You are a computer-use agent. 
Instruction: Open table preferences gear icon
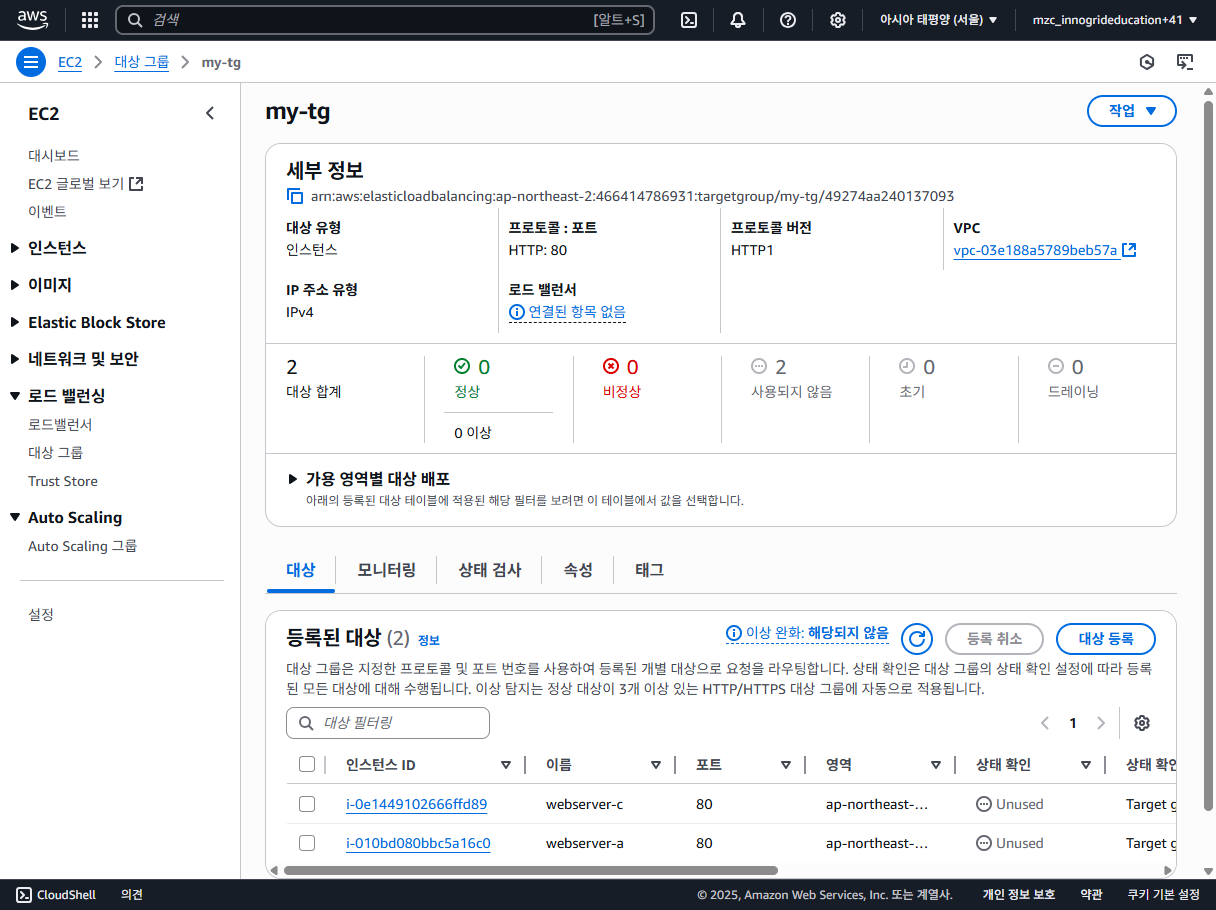pos(1142,723)
